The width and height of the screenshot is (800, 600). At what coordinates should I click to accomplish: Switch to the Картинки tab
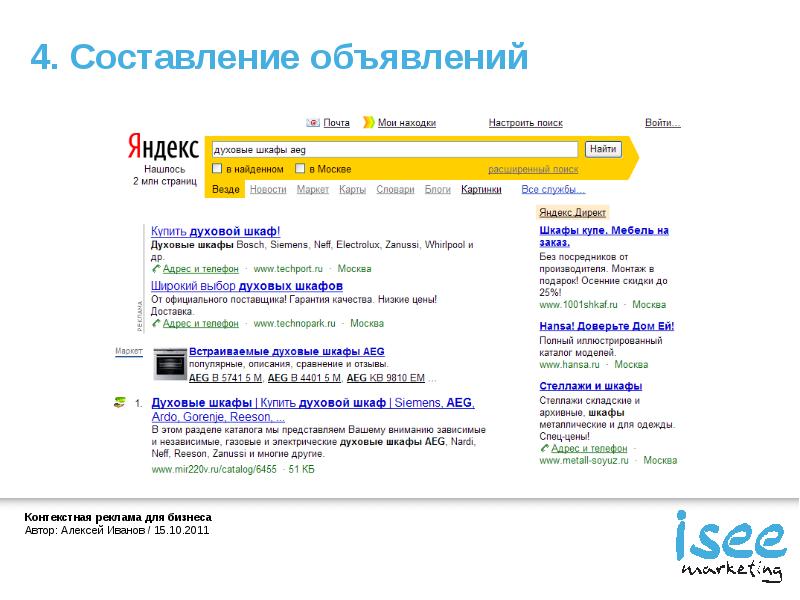(x=481, y=189)
